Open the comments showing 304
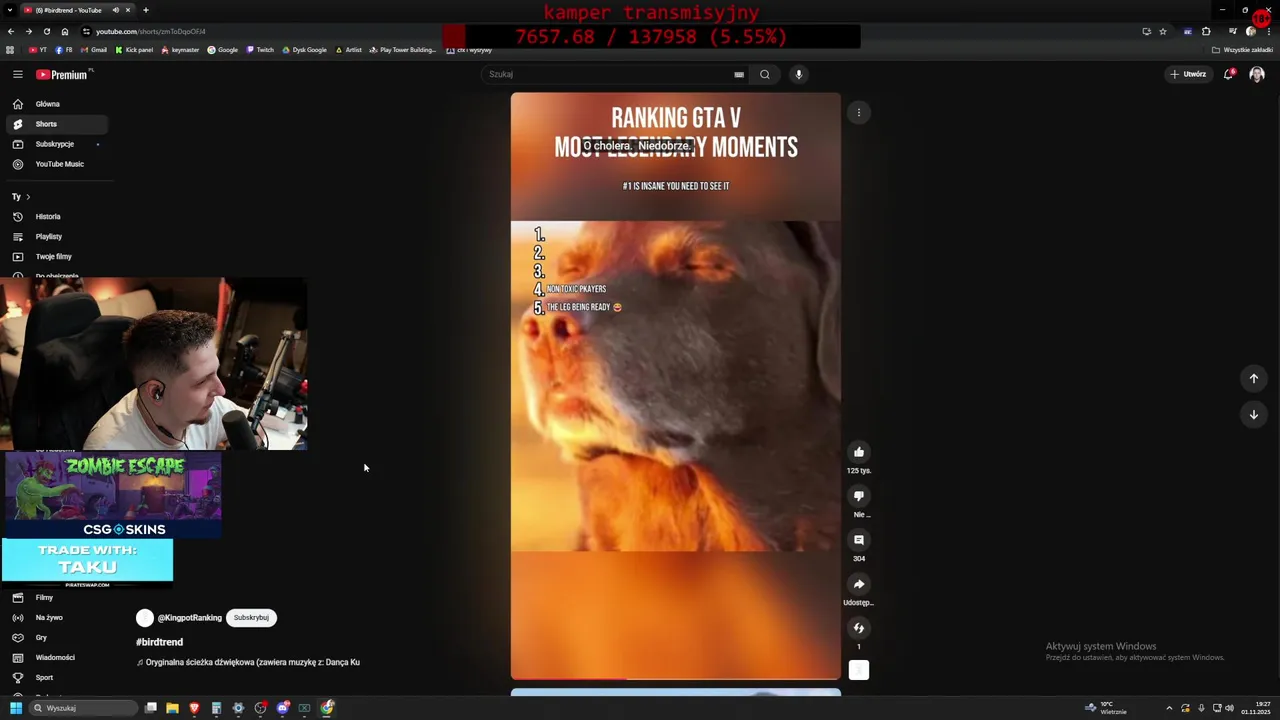1280x720 pixels. [x=859, y=540]
